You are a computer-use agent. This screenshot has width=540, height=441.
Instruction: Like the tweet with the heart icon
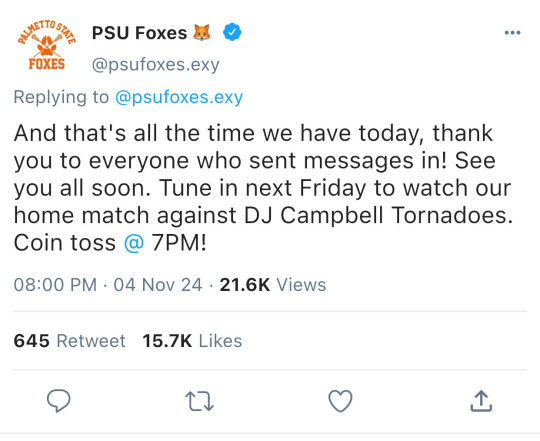(340, 401)
